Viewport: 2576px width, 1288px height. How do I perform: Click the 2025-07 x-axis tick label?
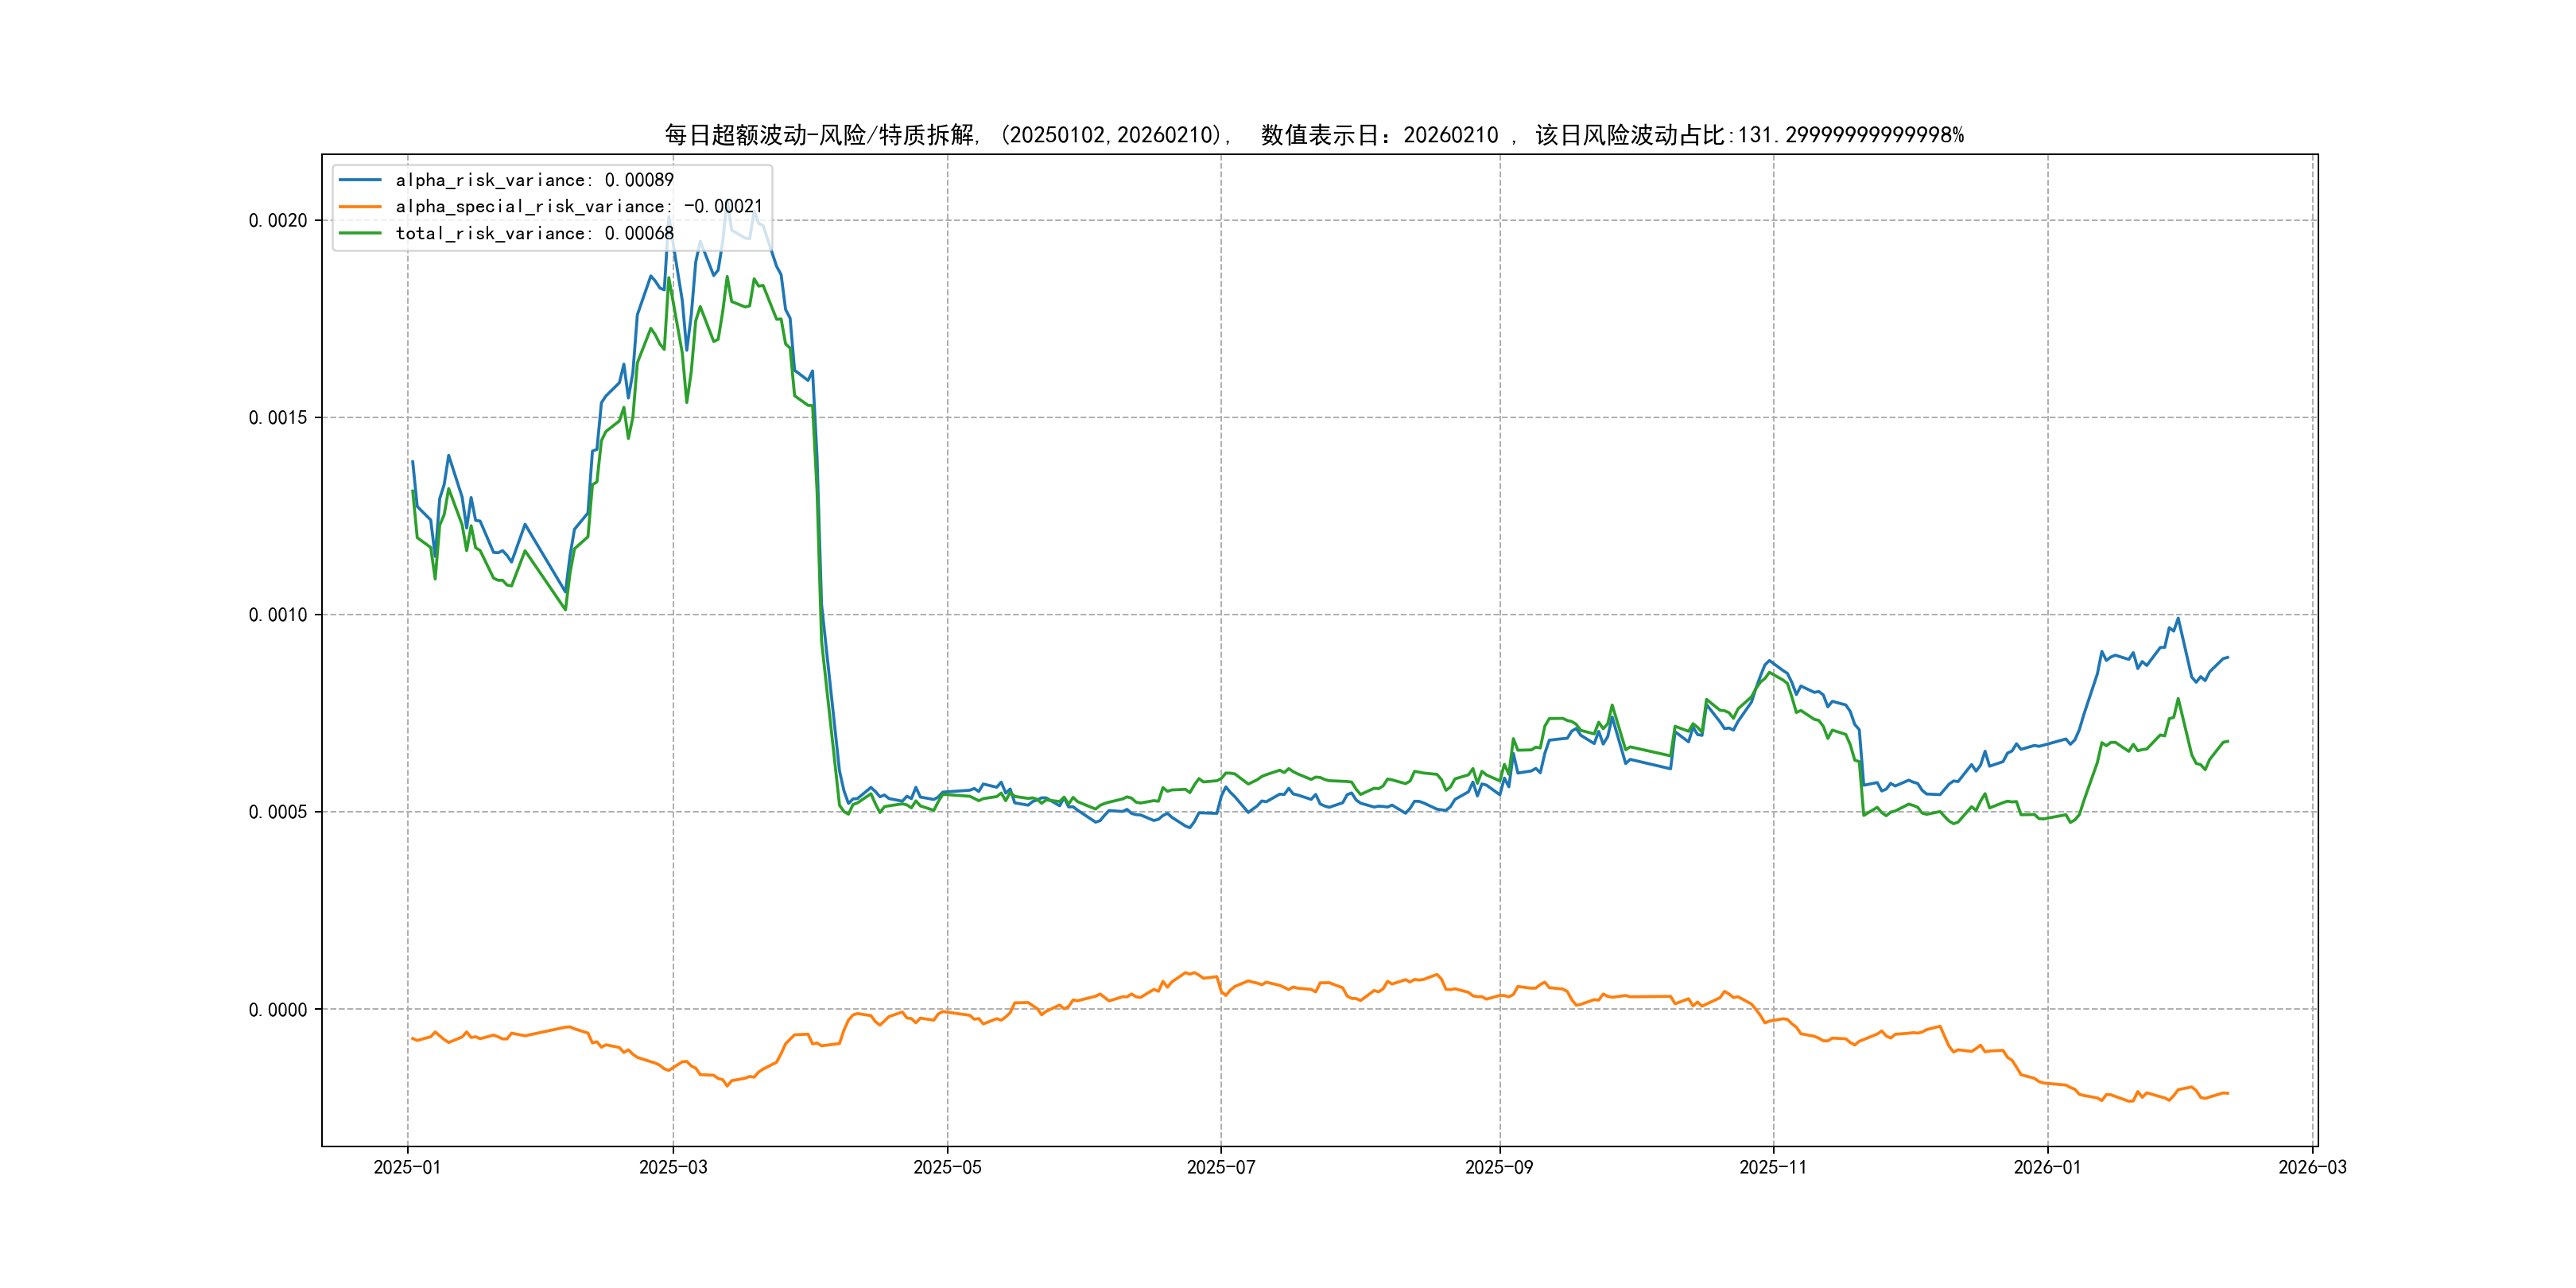pos(1220,1167)
